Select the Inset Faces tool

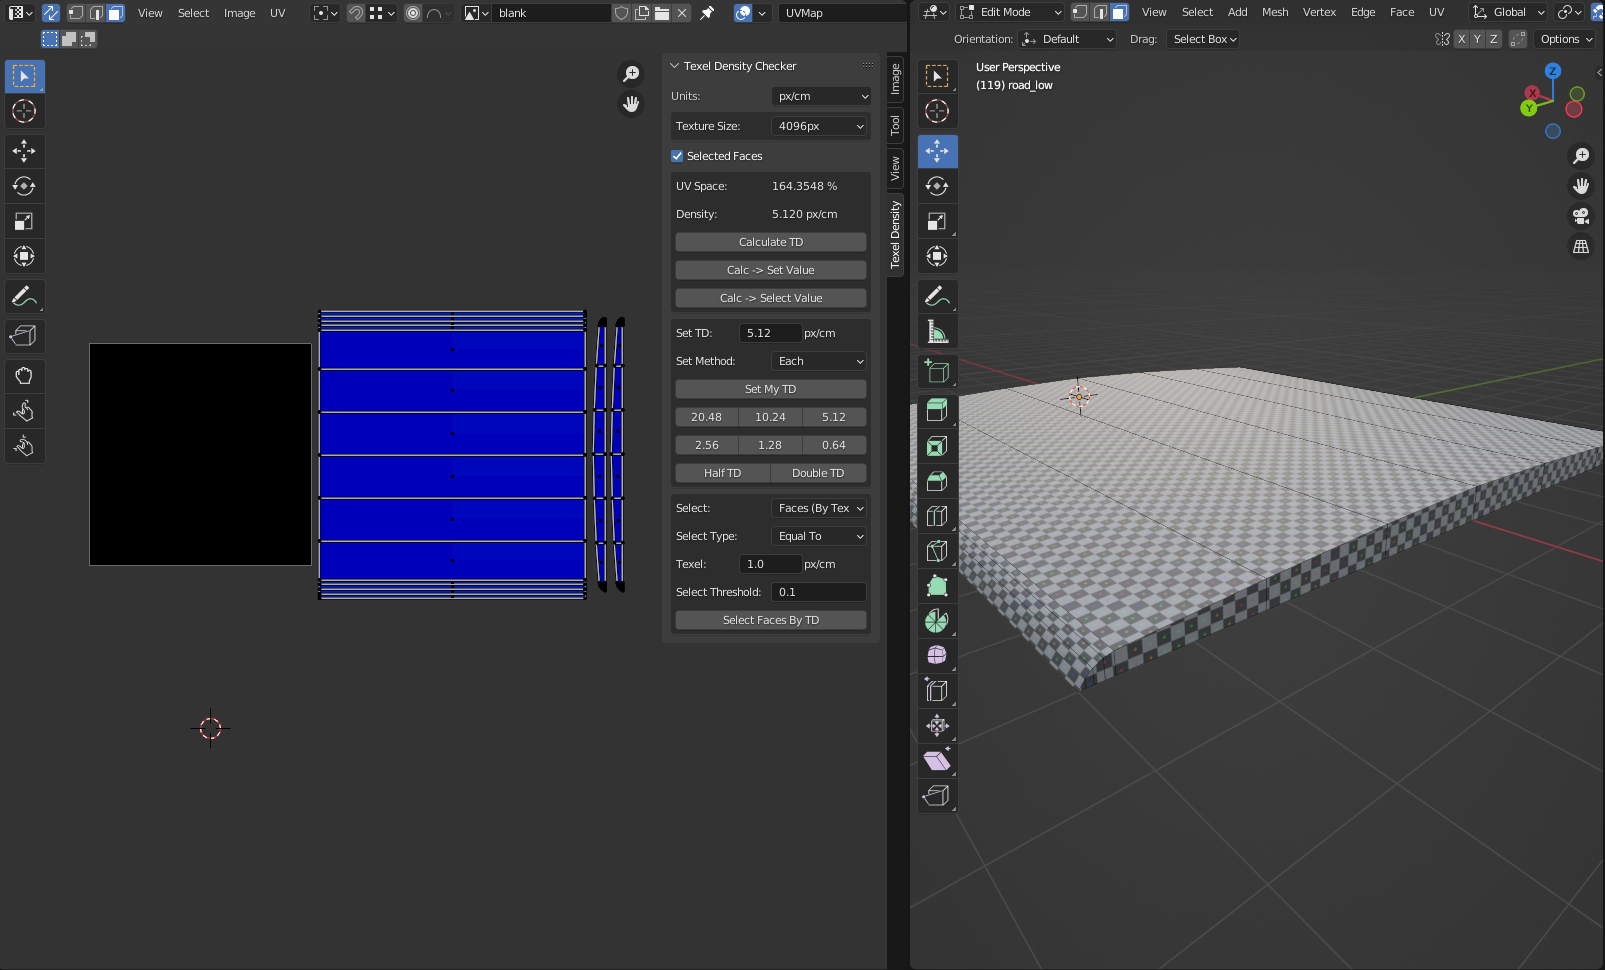click(x=937, y=446)
